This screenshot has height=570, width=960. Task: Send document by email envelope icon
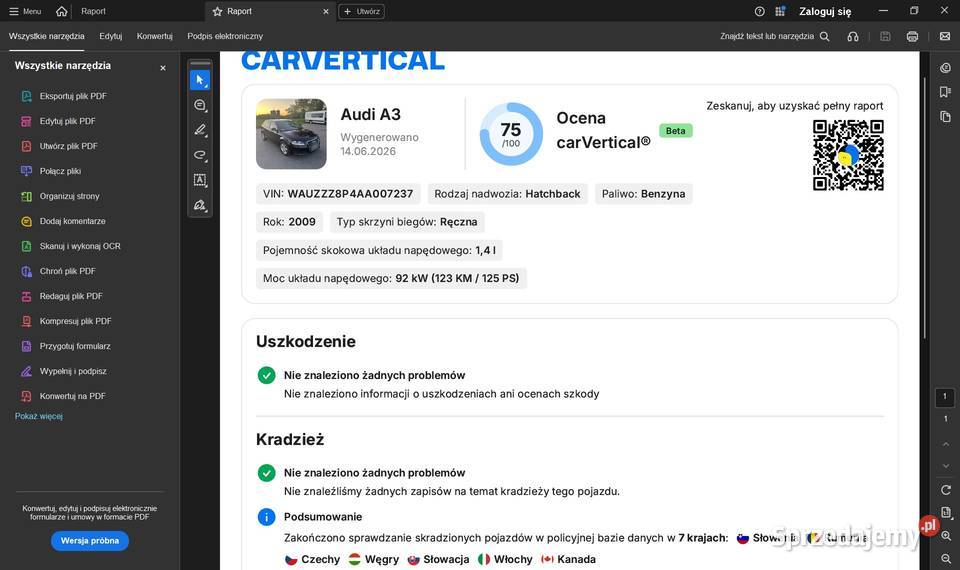(945, 36)
